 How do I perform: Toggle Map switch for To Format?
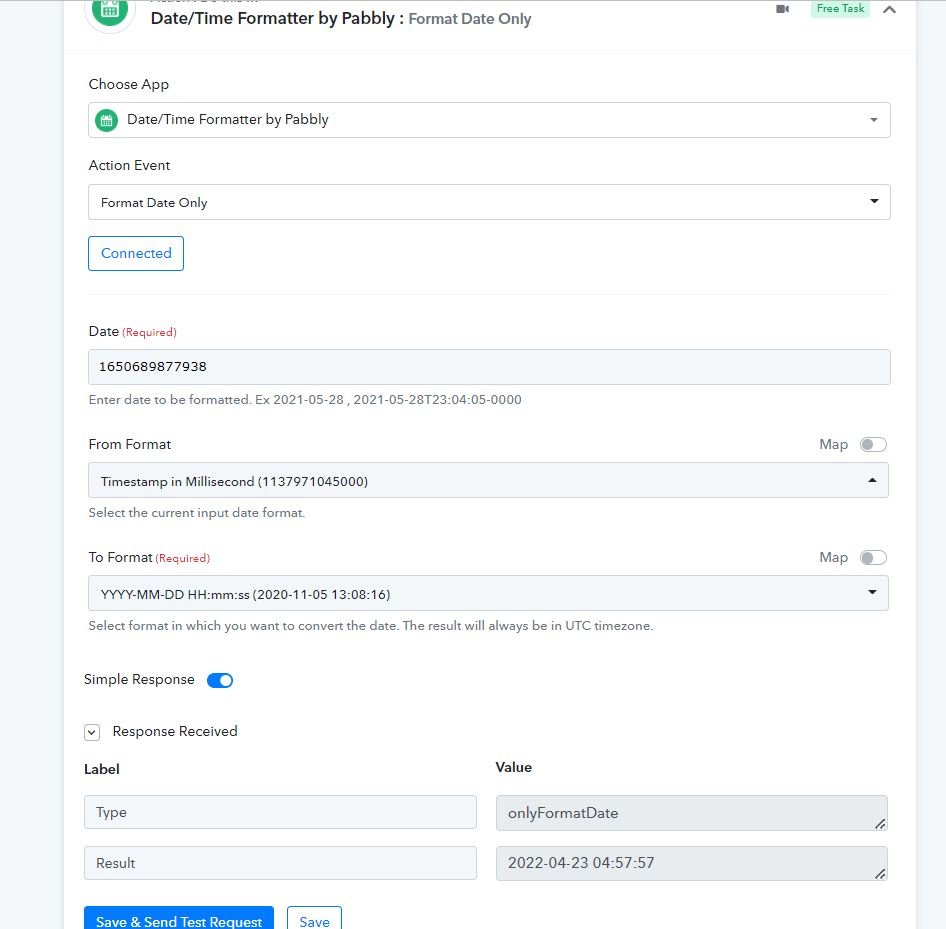click(x=873, y=557)
